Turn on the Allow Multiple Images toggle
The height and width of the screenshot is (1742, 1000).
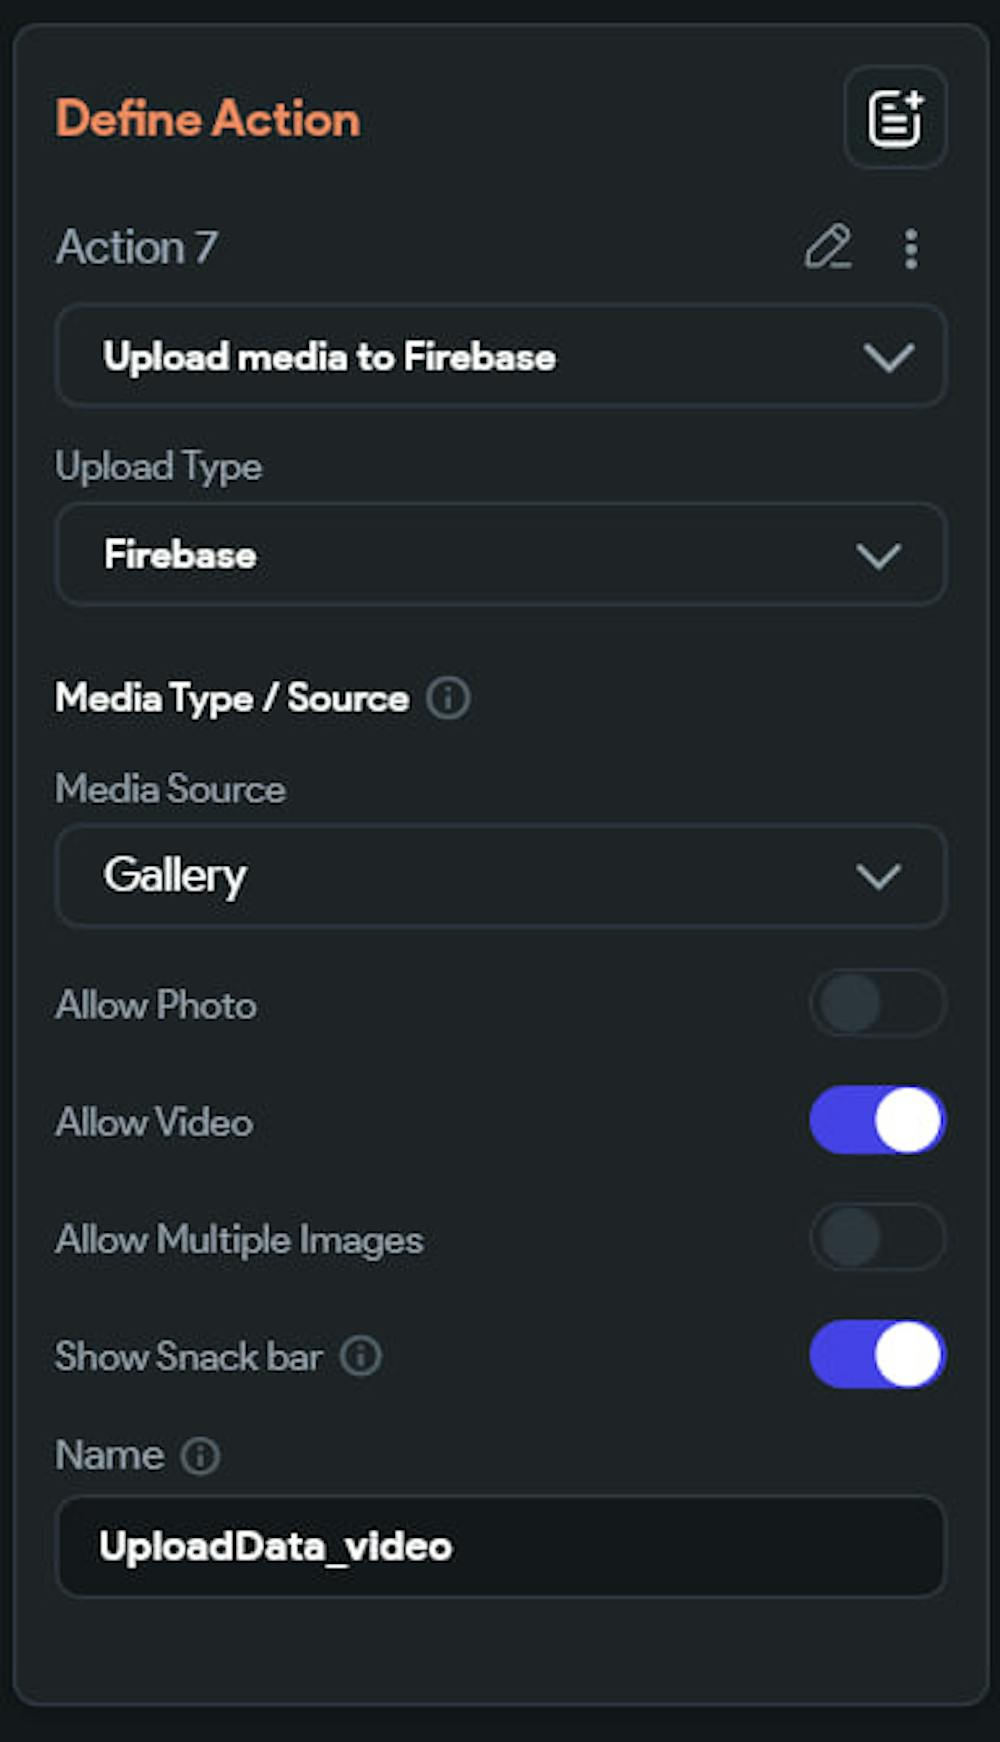click(x=877, y=1237)
